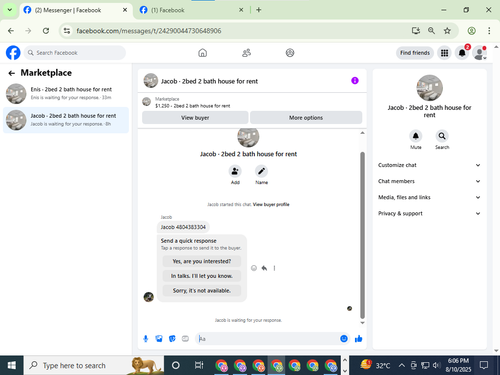Click the browser address bar URL
This screenshot has width=500, height=375.
[x=149, y=31]
